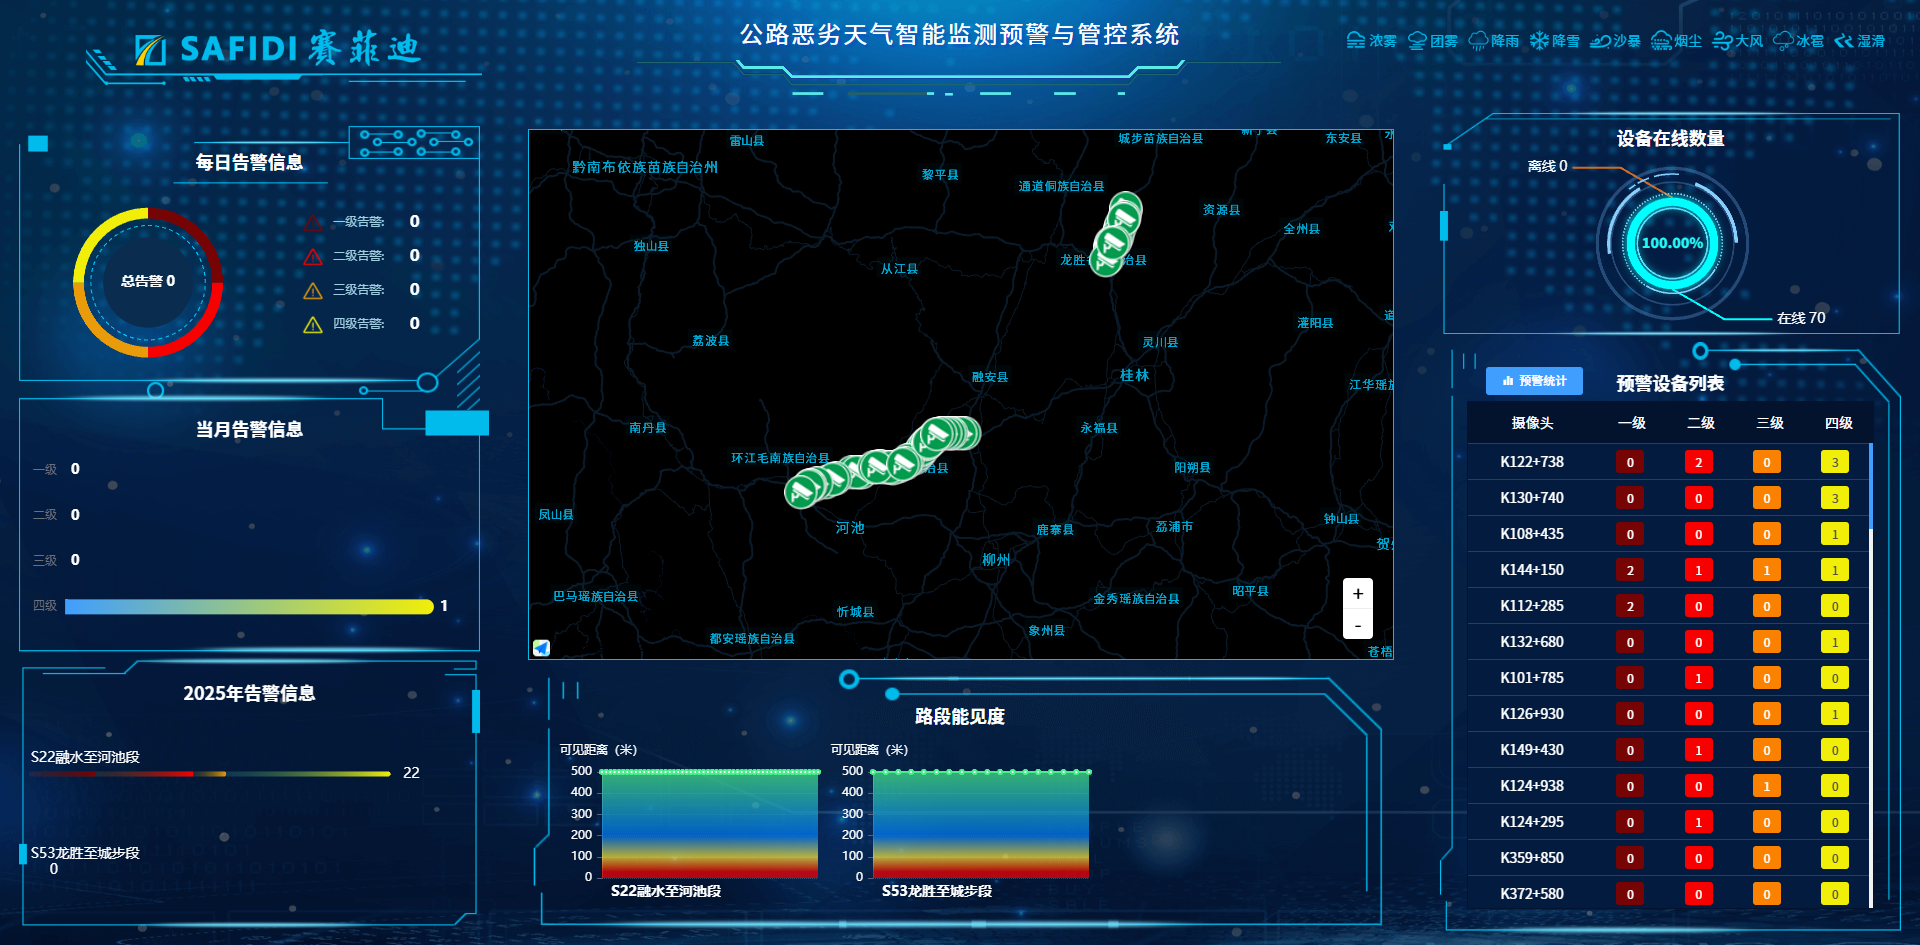Switch to the 预警统计 statistics view

tap(1534, 381)
